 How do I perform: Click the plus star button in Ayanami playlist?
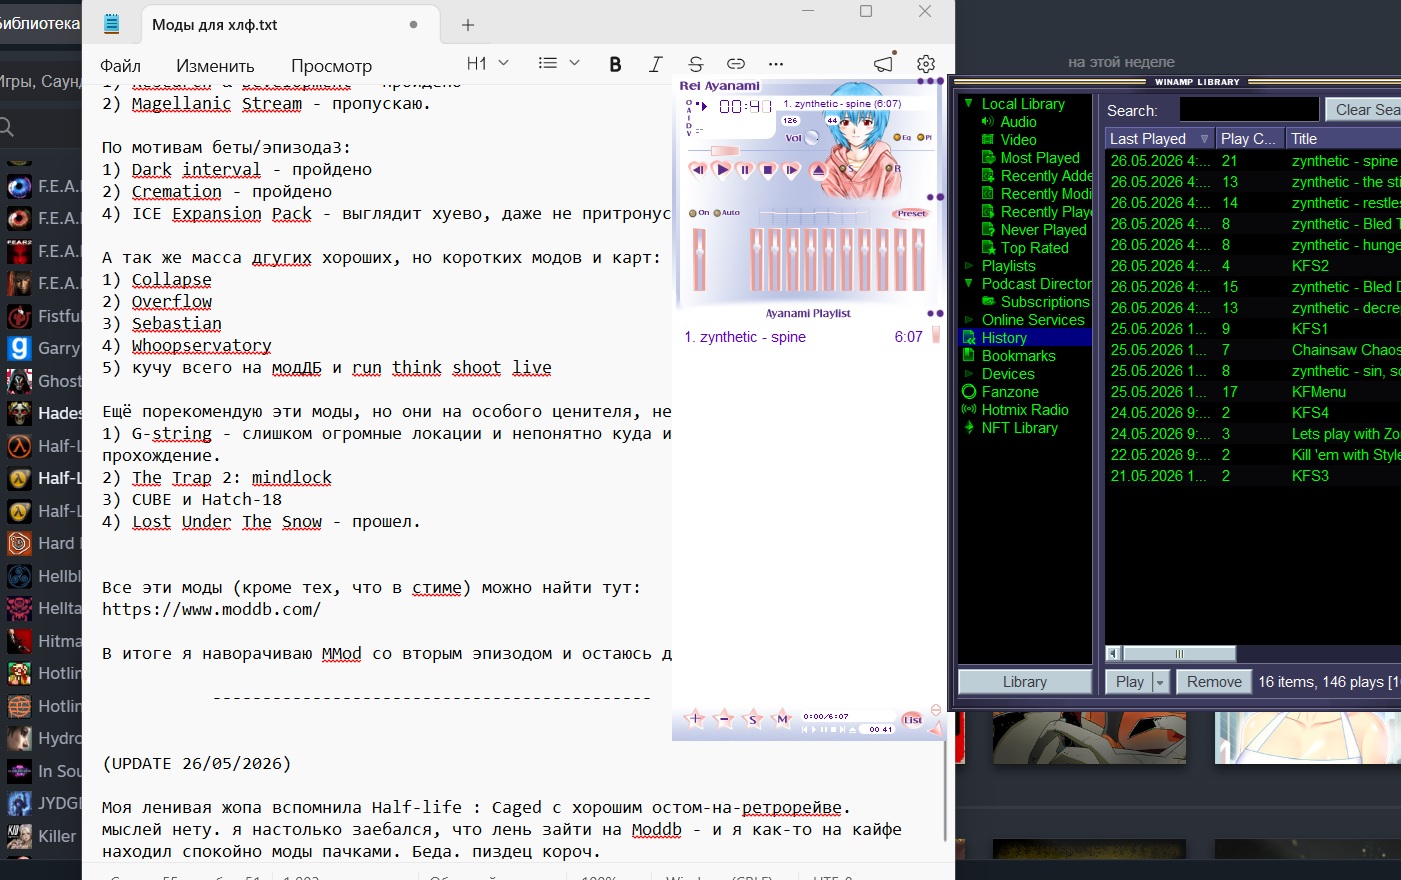[x=695, y=719]
